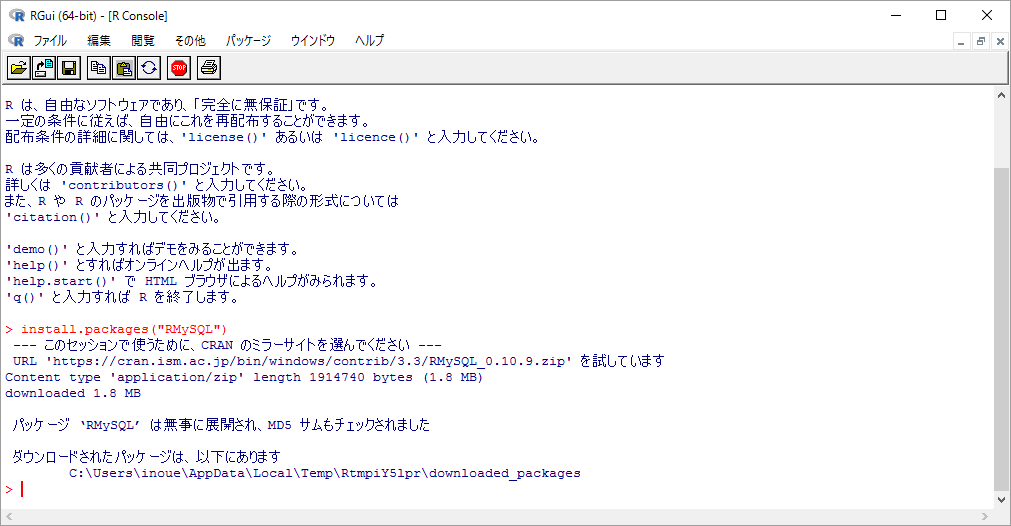Click the Content type 'application/zip' line
1011x526 pixels.
point(244,377)
